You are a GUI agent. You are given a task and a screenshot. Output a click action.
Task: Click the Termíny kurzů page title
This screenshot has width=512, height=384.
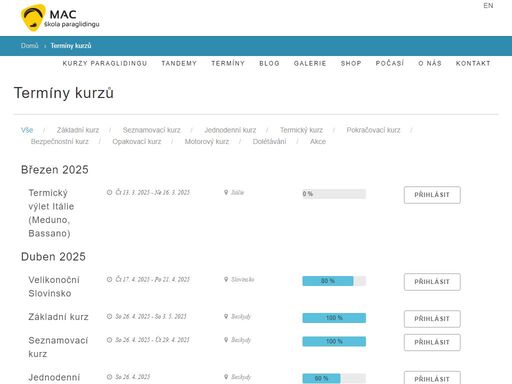click(64, 93)
